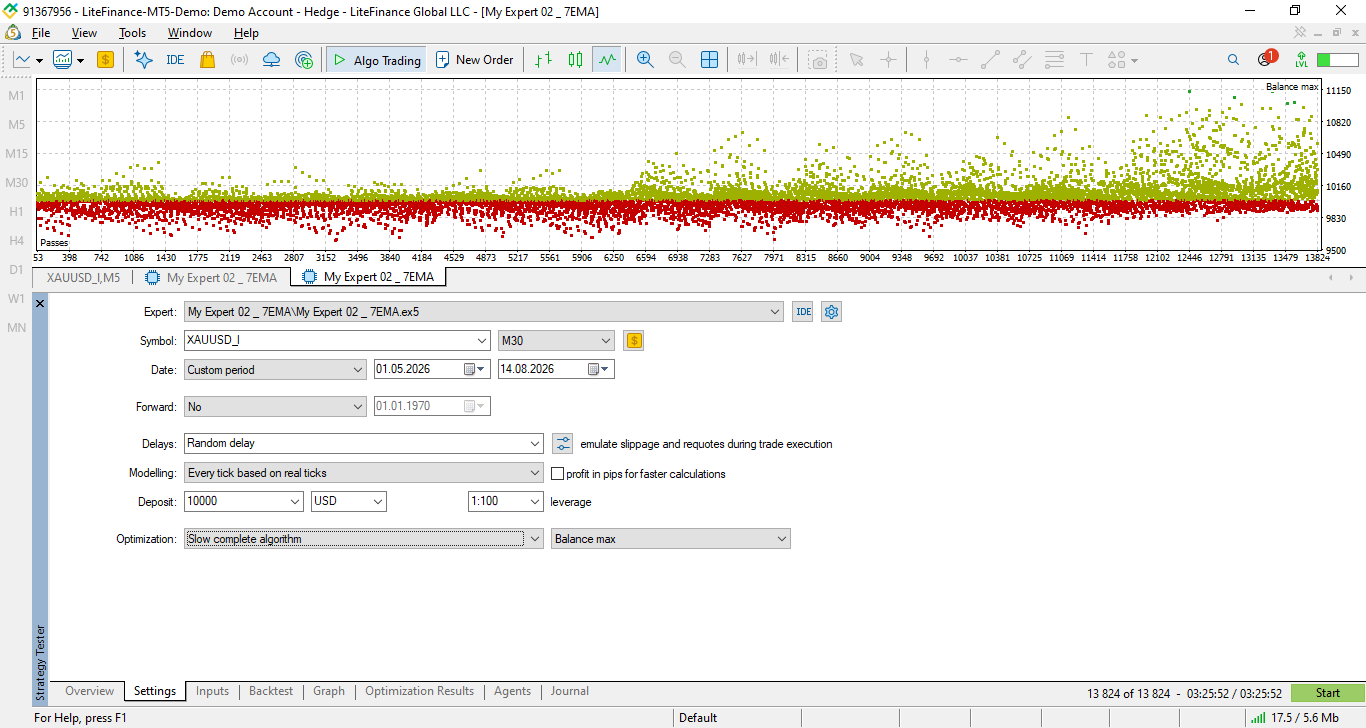Image resolution: width=1366 pixels, height=728 pixels.
Task: Open the delay settings slider icon
Action: 563,443
